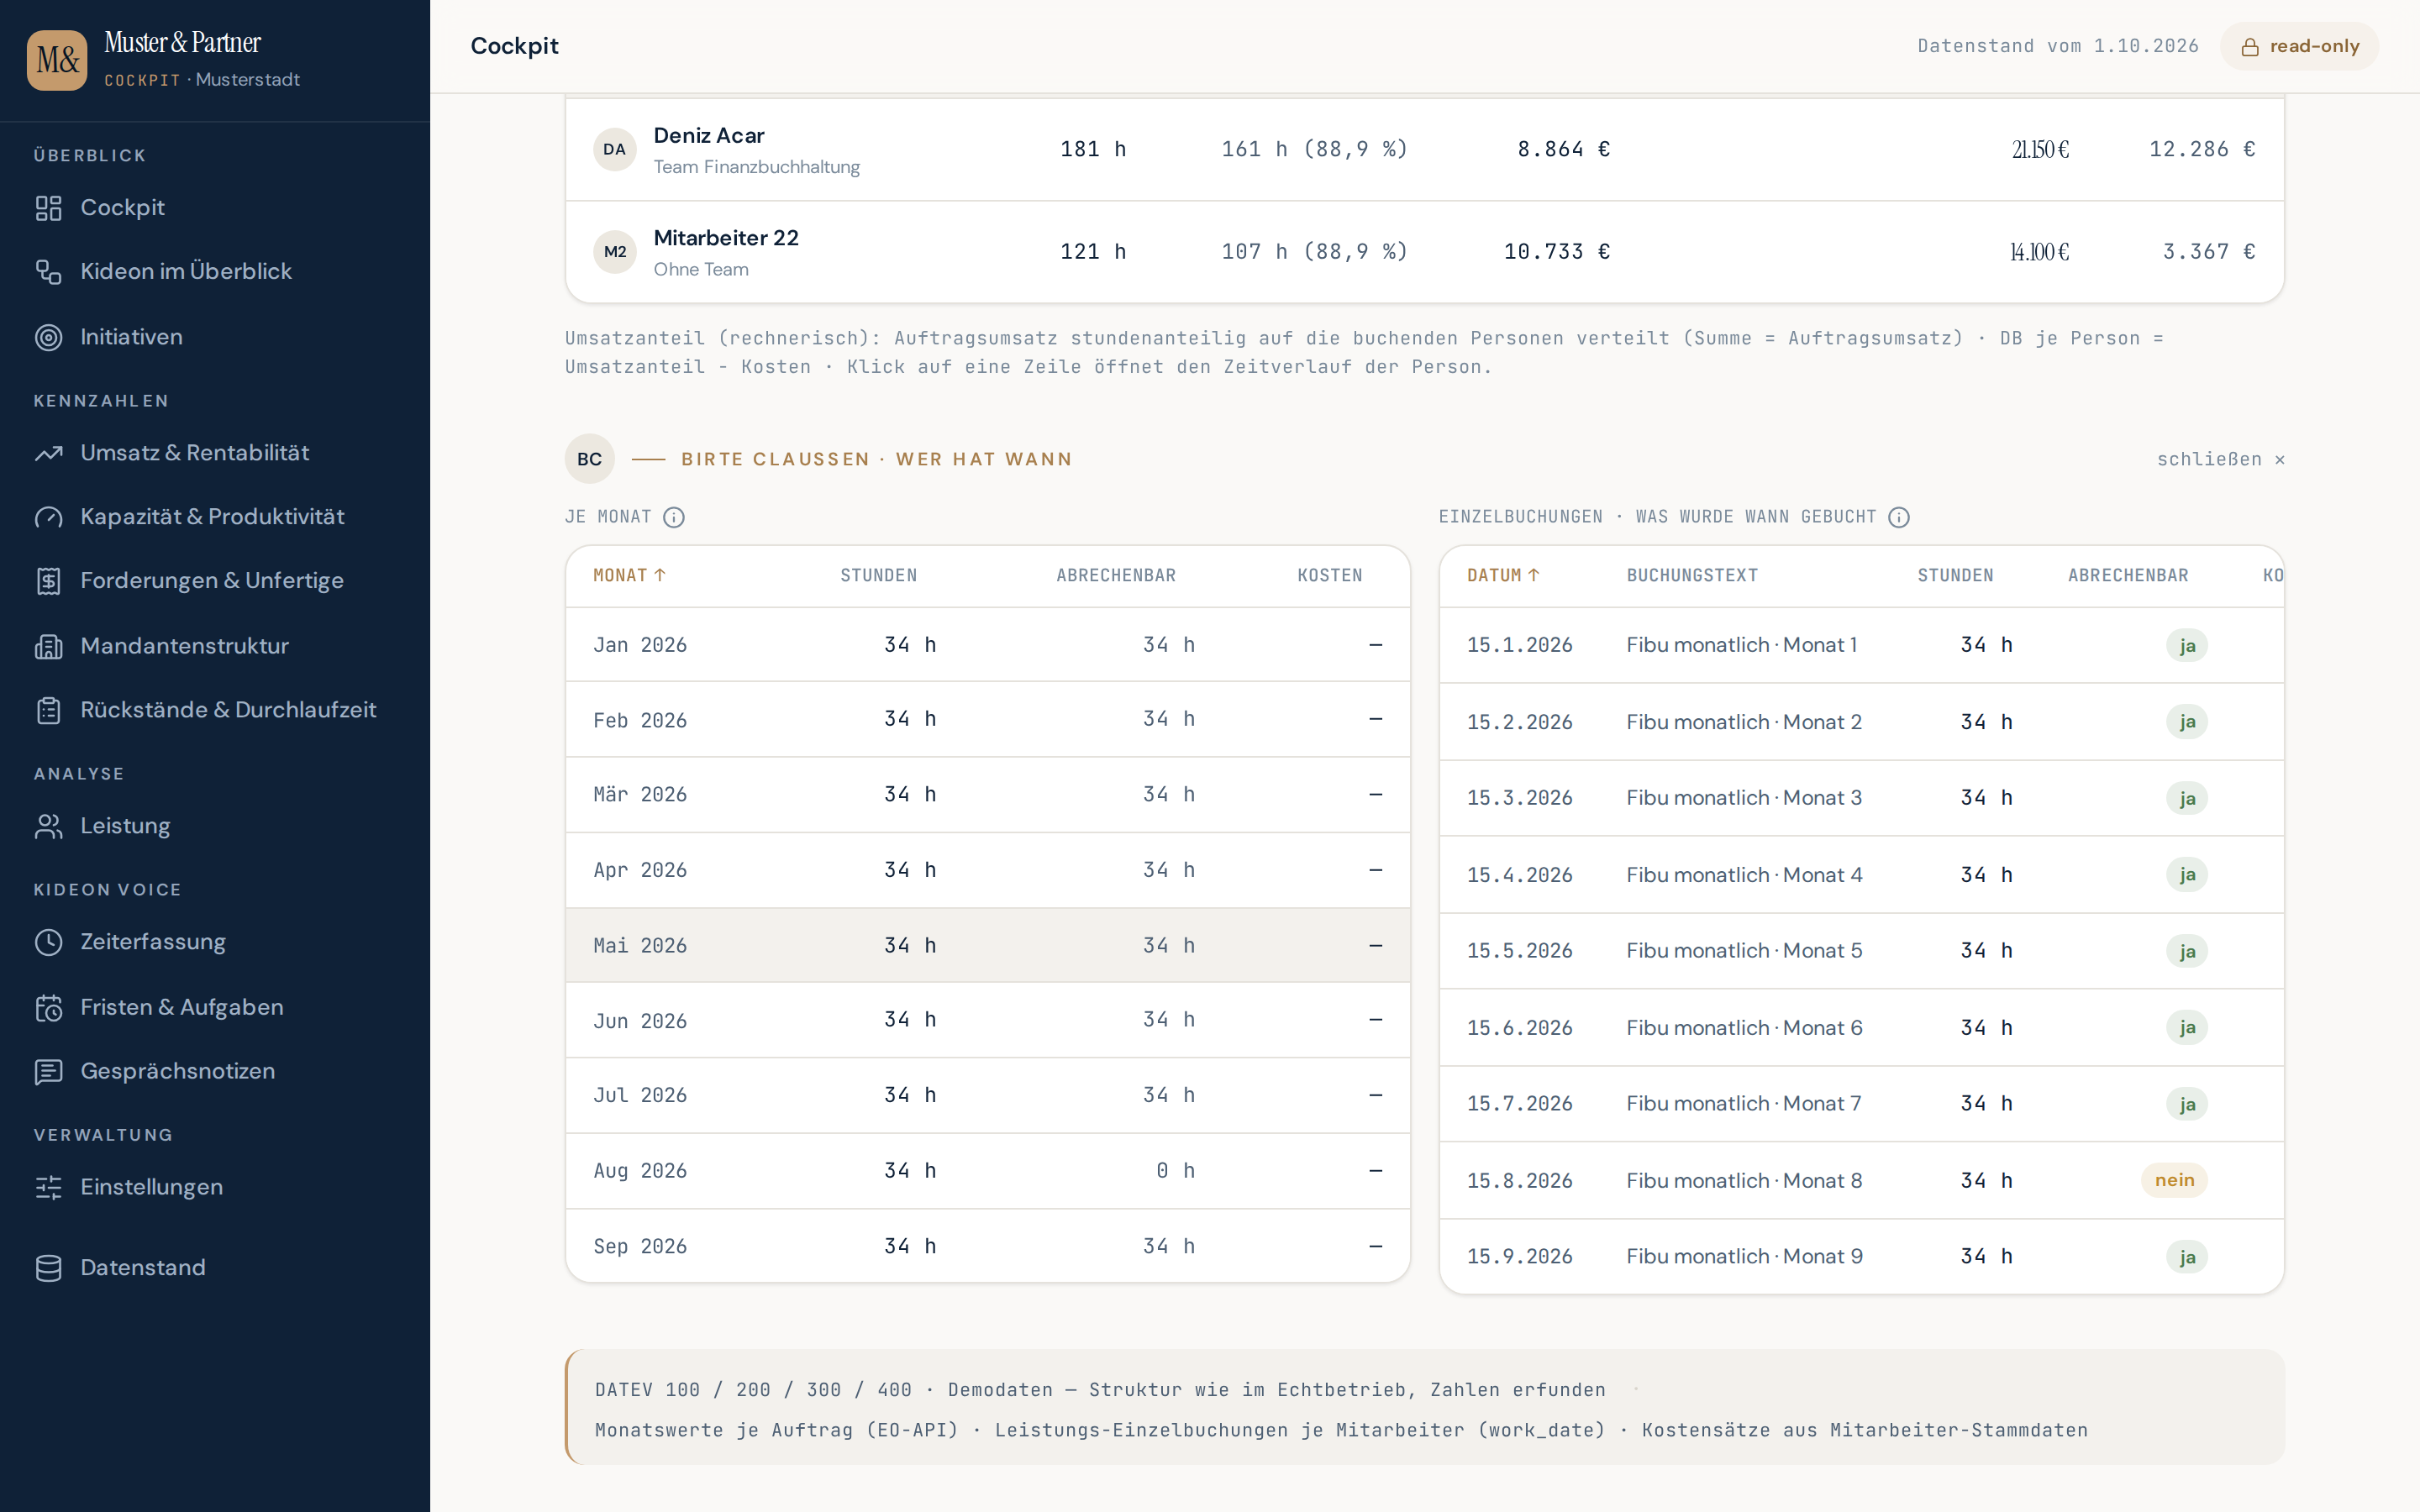
Task: Click the BC avatar of Birte Claussen
Action: click(x=590, y=459)
